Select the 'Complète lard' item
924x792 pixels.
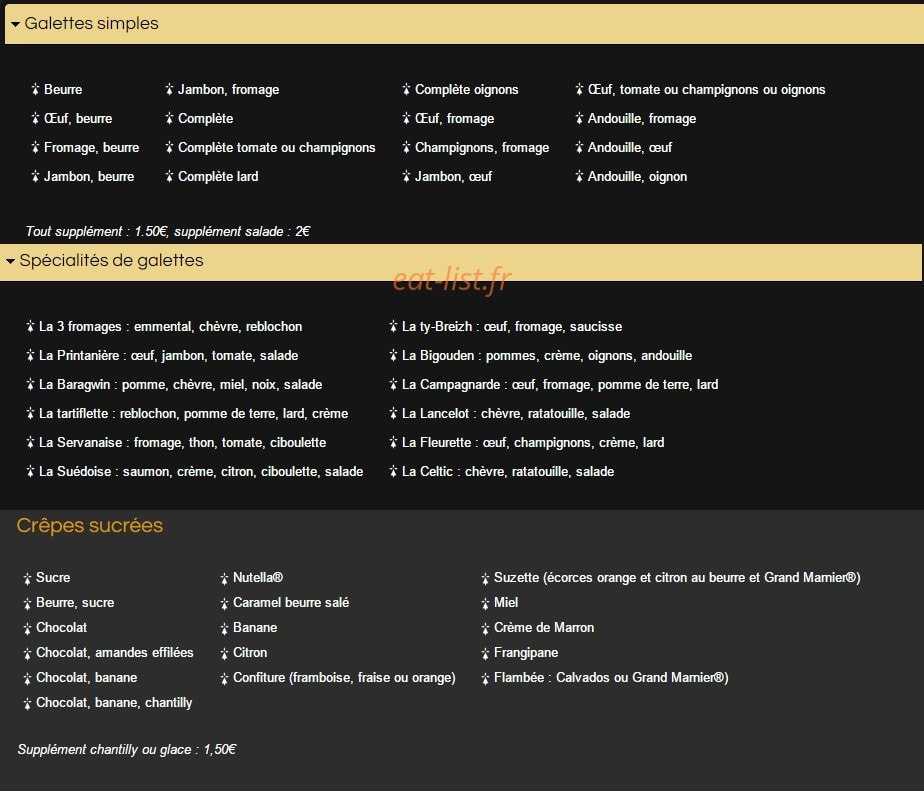pyautogui.click(x=218, y=176)
